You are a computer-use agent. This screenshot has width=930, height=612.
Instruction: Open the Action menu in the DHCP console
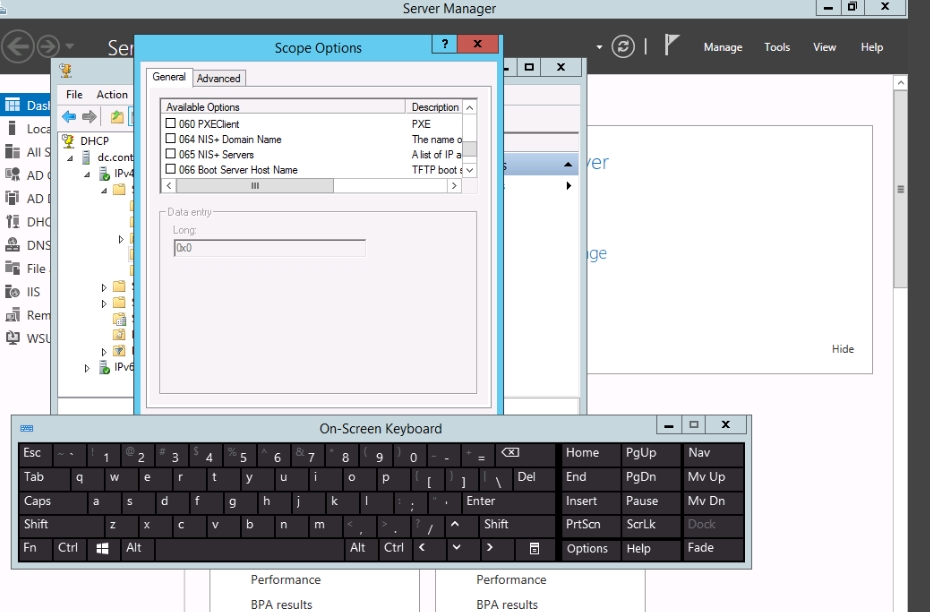click(x=112, y=94)
